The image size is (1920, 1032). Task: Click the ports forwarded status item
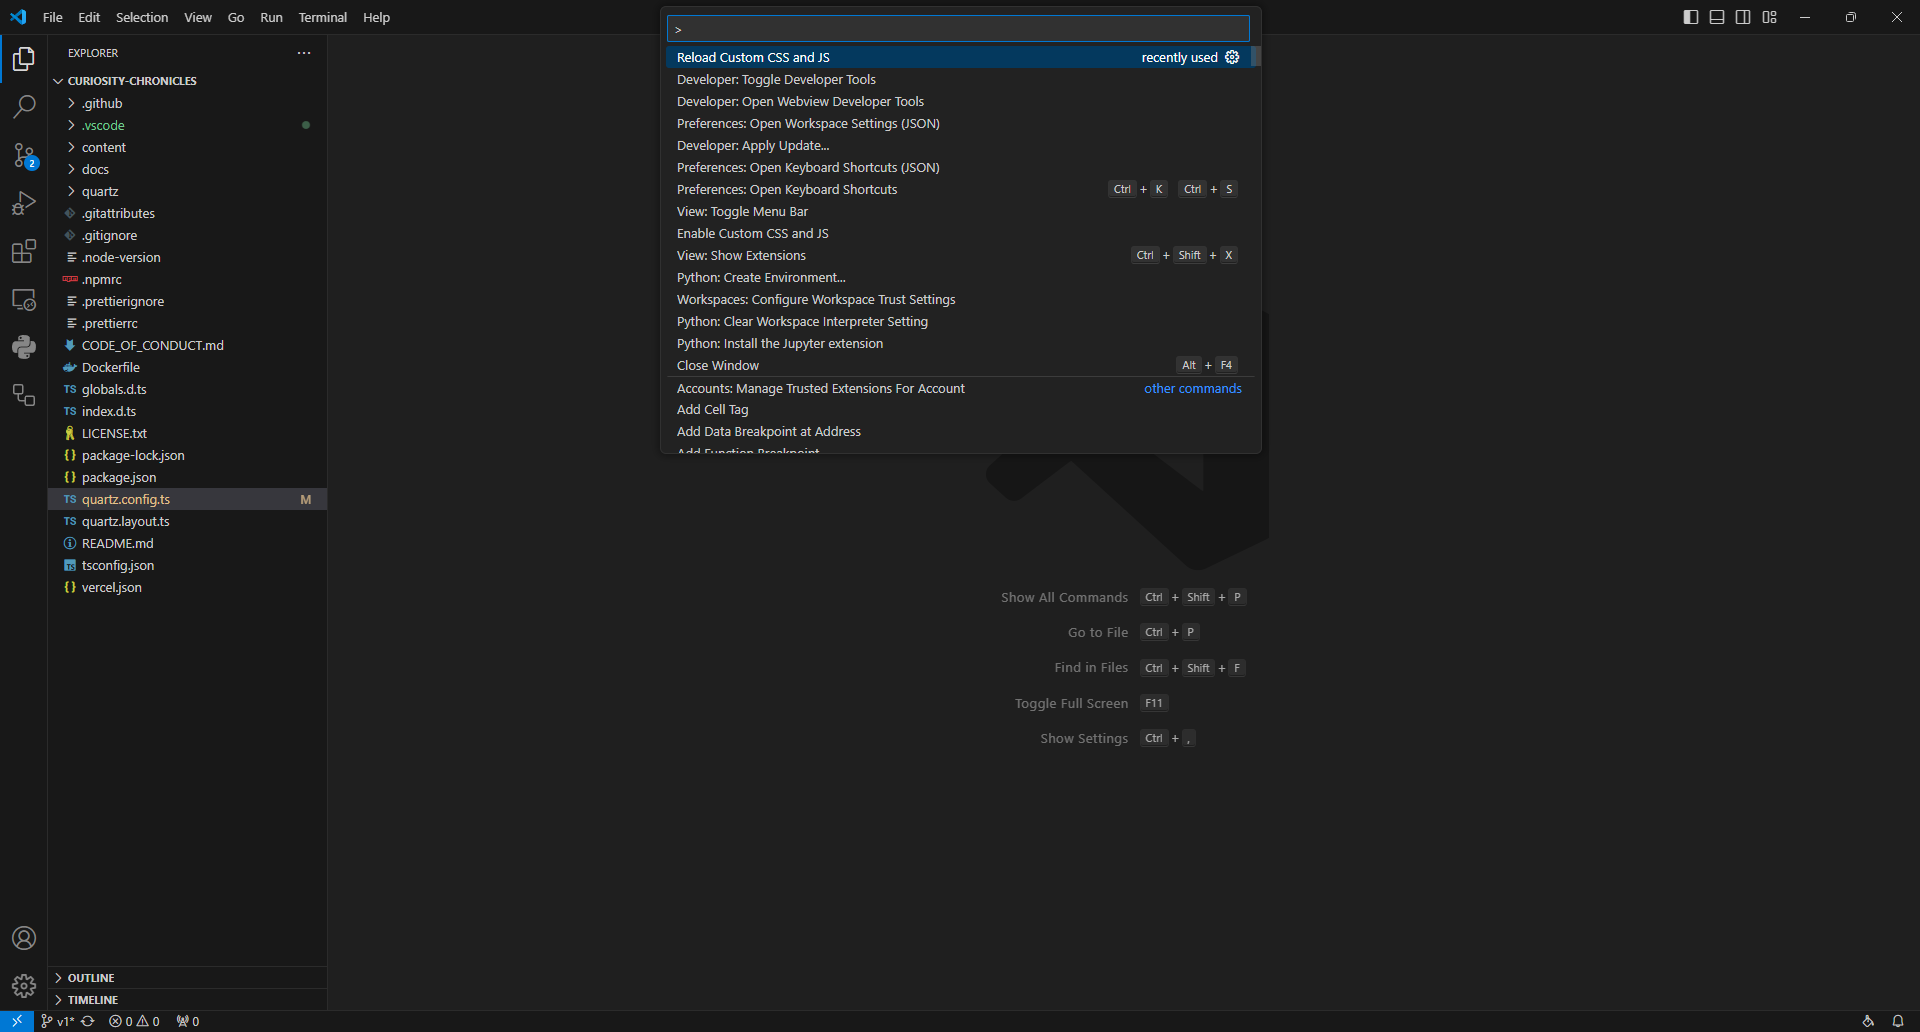point(188,1021)
